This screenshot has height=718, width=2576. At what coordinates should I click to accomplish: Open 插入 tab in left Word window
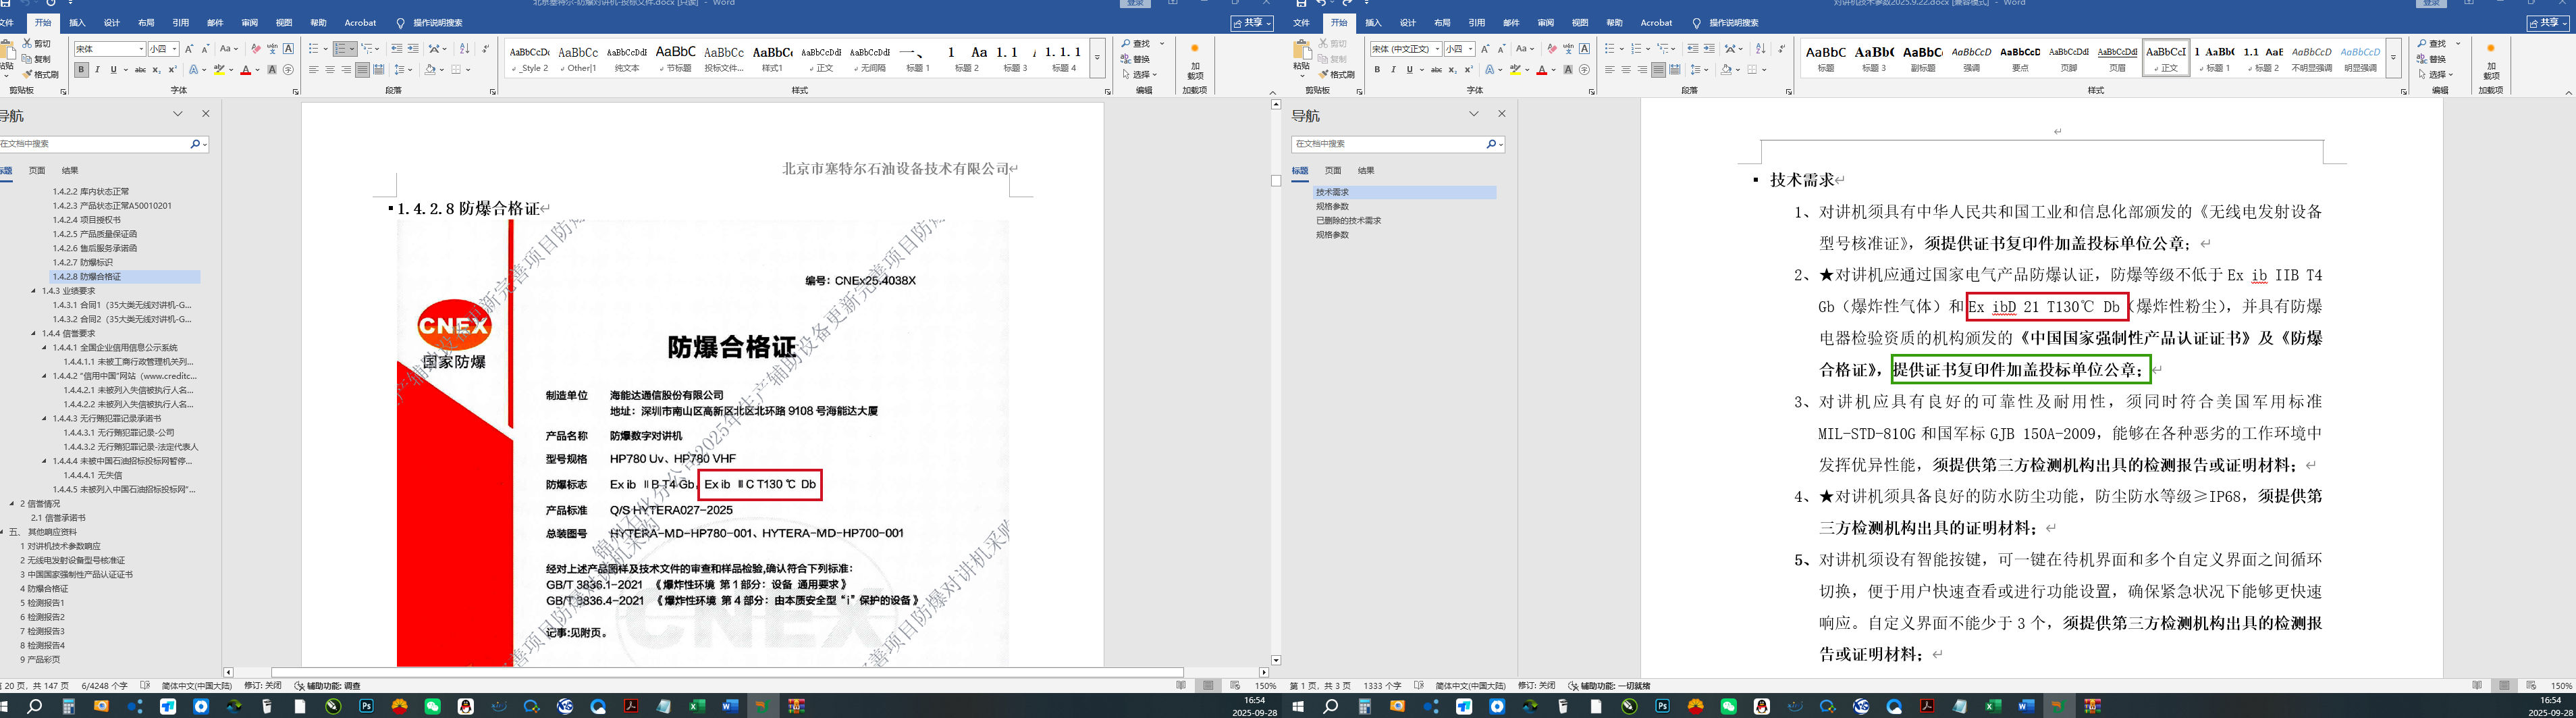(77, 23)
